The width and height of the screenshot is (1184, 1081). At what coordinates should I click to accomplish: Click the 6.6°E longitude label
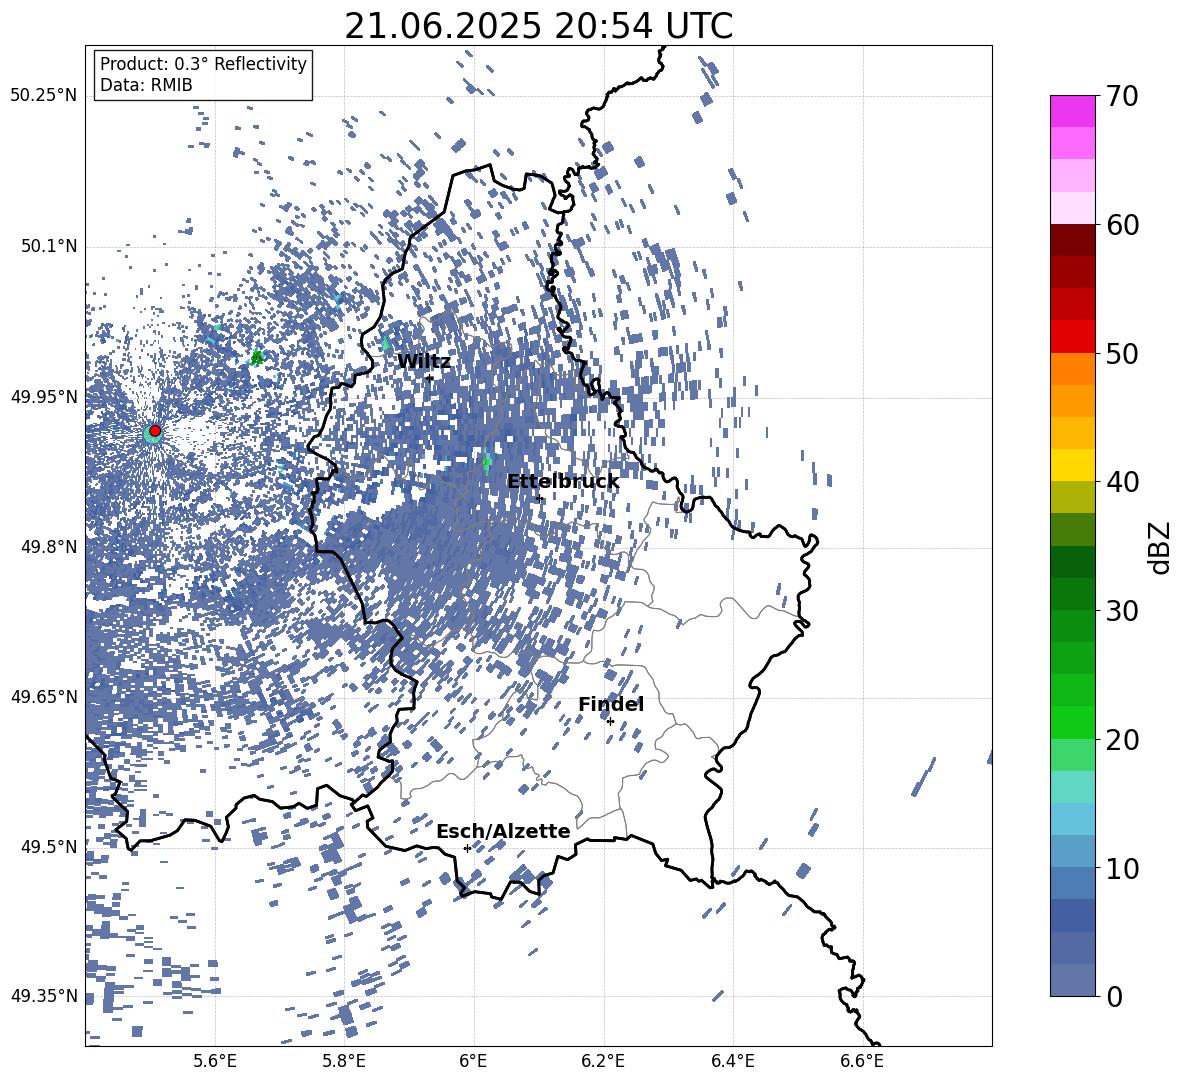862,1061
